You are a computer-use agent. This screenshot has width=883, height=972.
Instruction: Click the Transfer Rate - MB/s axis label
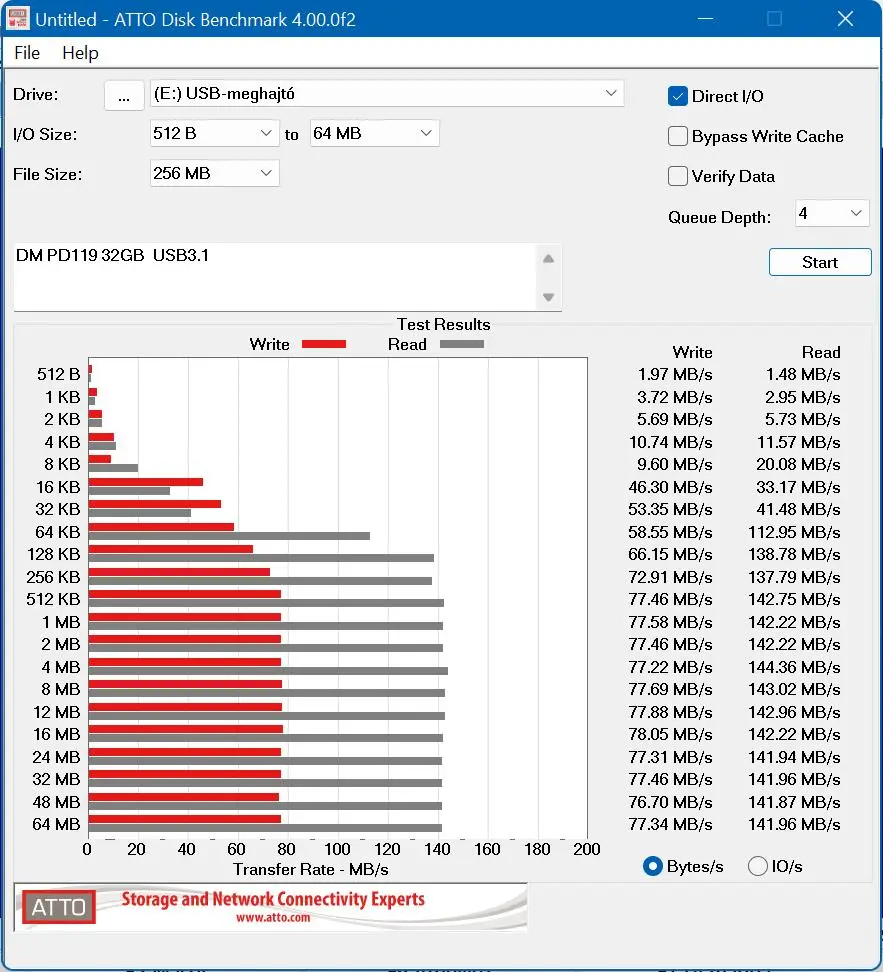(311, 870)
